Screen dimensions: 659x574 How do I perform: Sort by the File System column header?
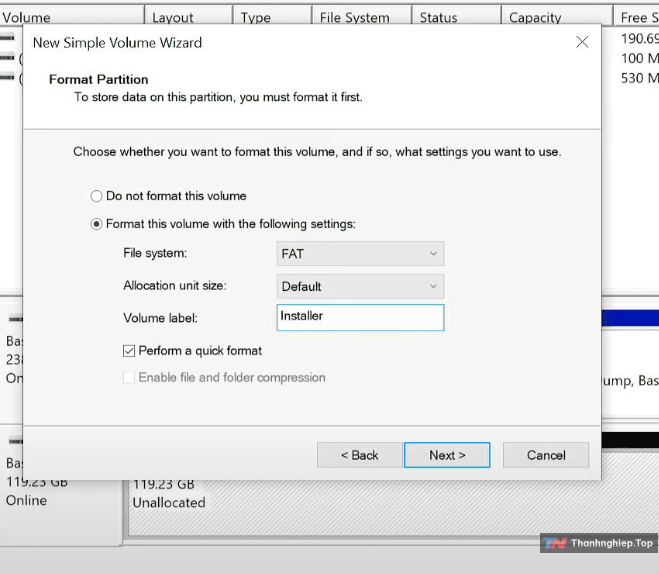point(361,17)
